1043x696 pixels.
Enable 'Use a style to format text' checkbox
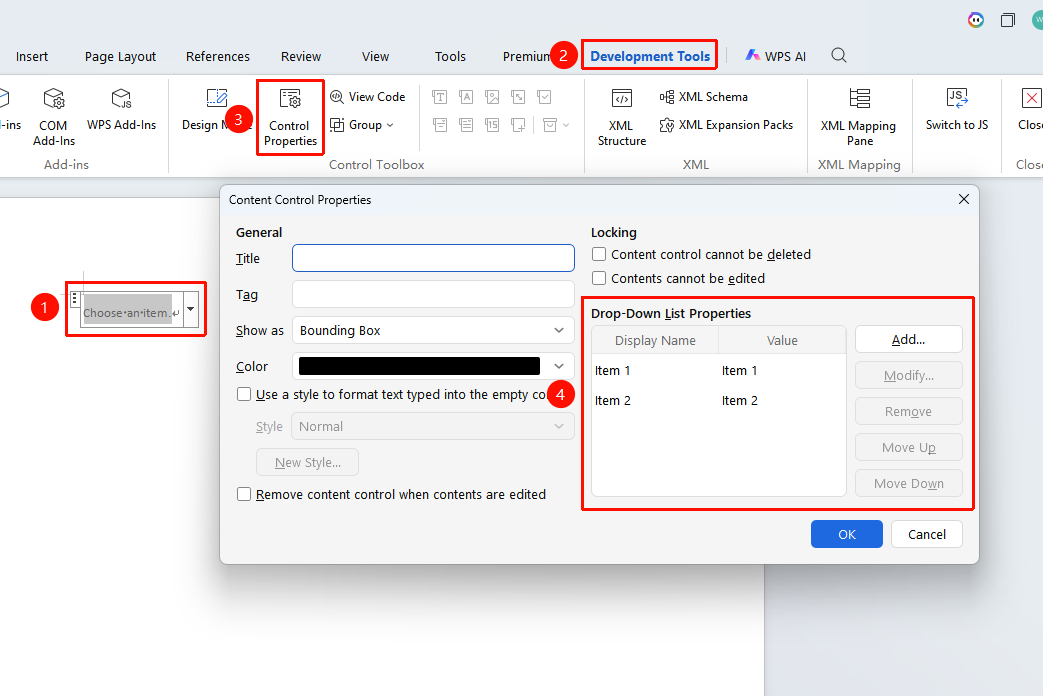pos(244,395)
